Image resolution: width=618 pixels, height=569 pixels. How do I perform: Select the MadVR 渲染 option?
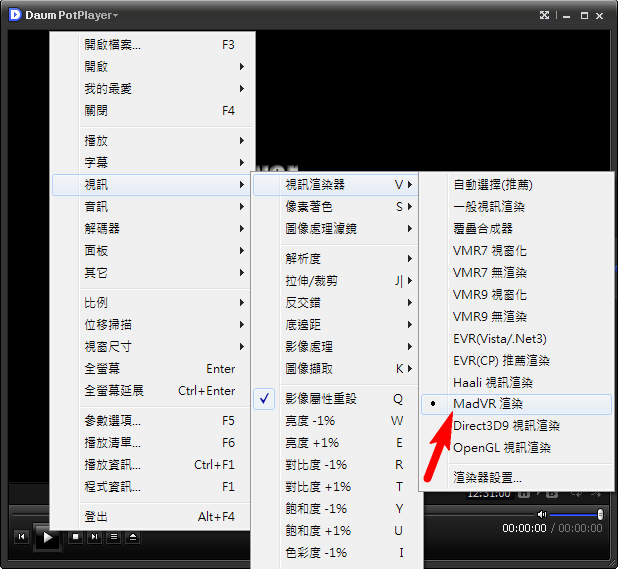pos(516,404)
